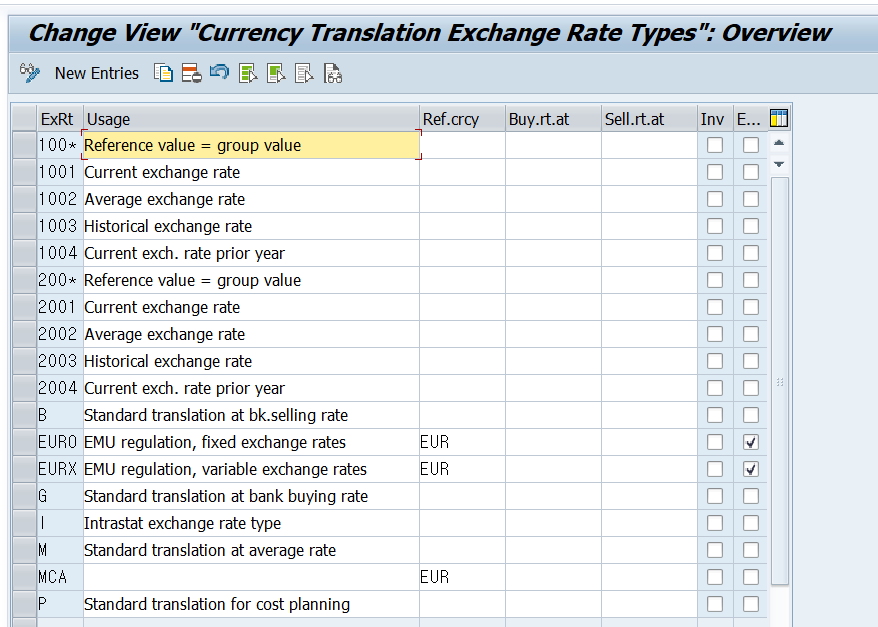The image size is (878, 627).
Task: Click the Copy As icon
Action: pos(164,73)
